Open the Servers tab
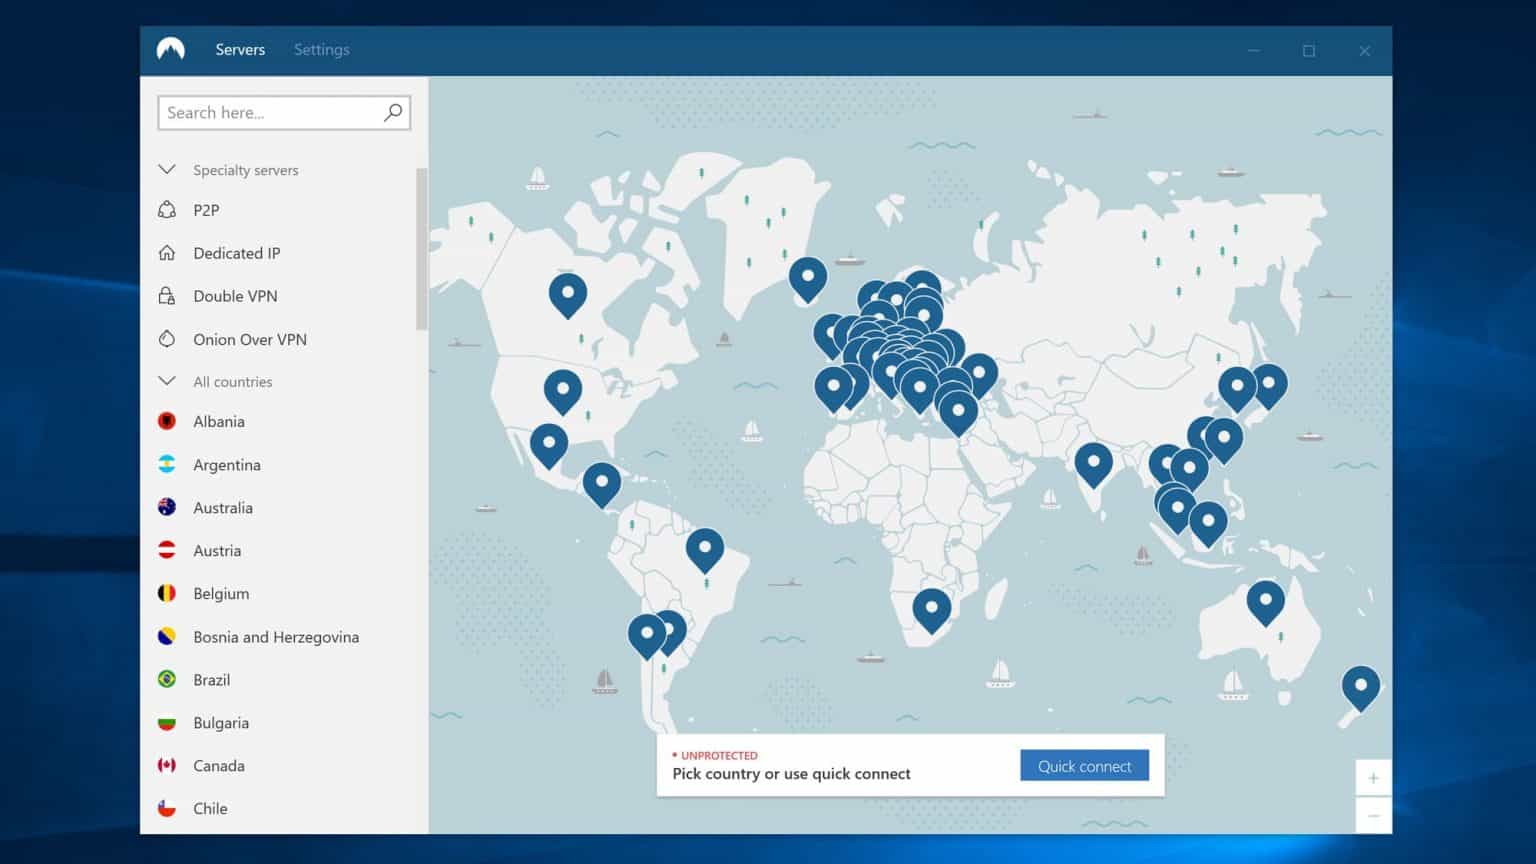This screenshot has width=1536, height=864. (240, 49)
